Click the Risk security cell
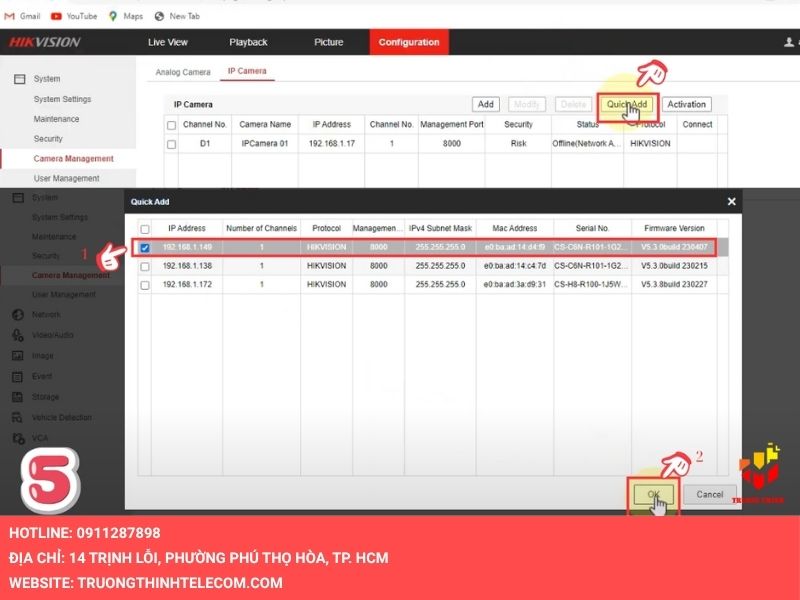 [518, 144]
